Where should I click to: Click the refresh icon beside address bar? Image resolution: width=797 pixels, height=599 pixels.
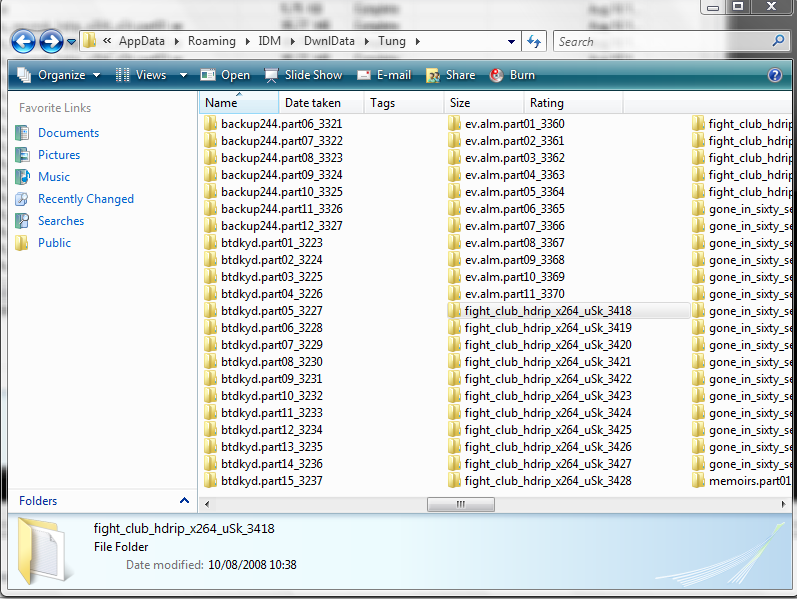[x=534, y=42]
